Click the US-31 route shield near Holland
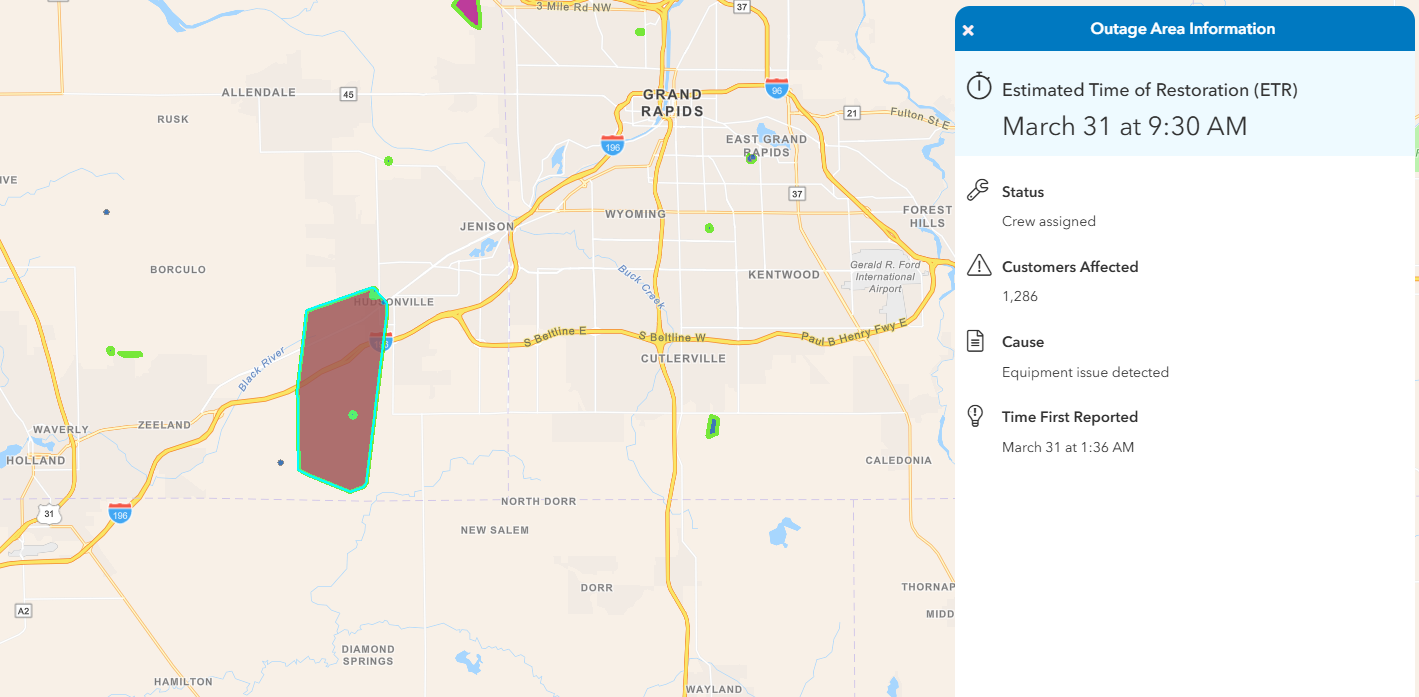The width and height of the screenshot is (1419, 697). click(x=47, y=514)
